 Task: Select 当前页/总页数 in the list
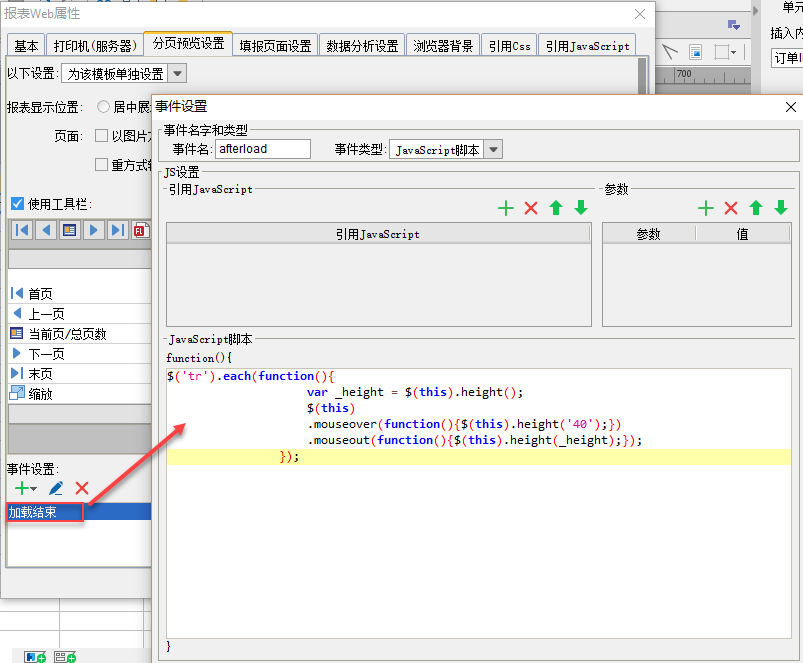click(80, 334)
